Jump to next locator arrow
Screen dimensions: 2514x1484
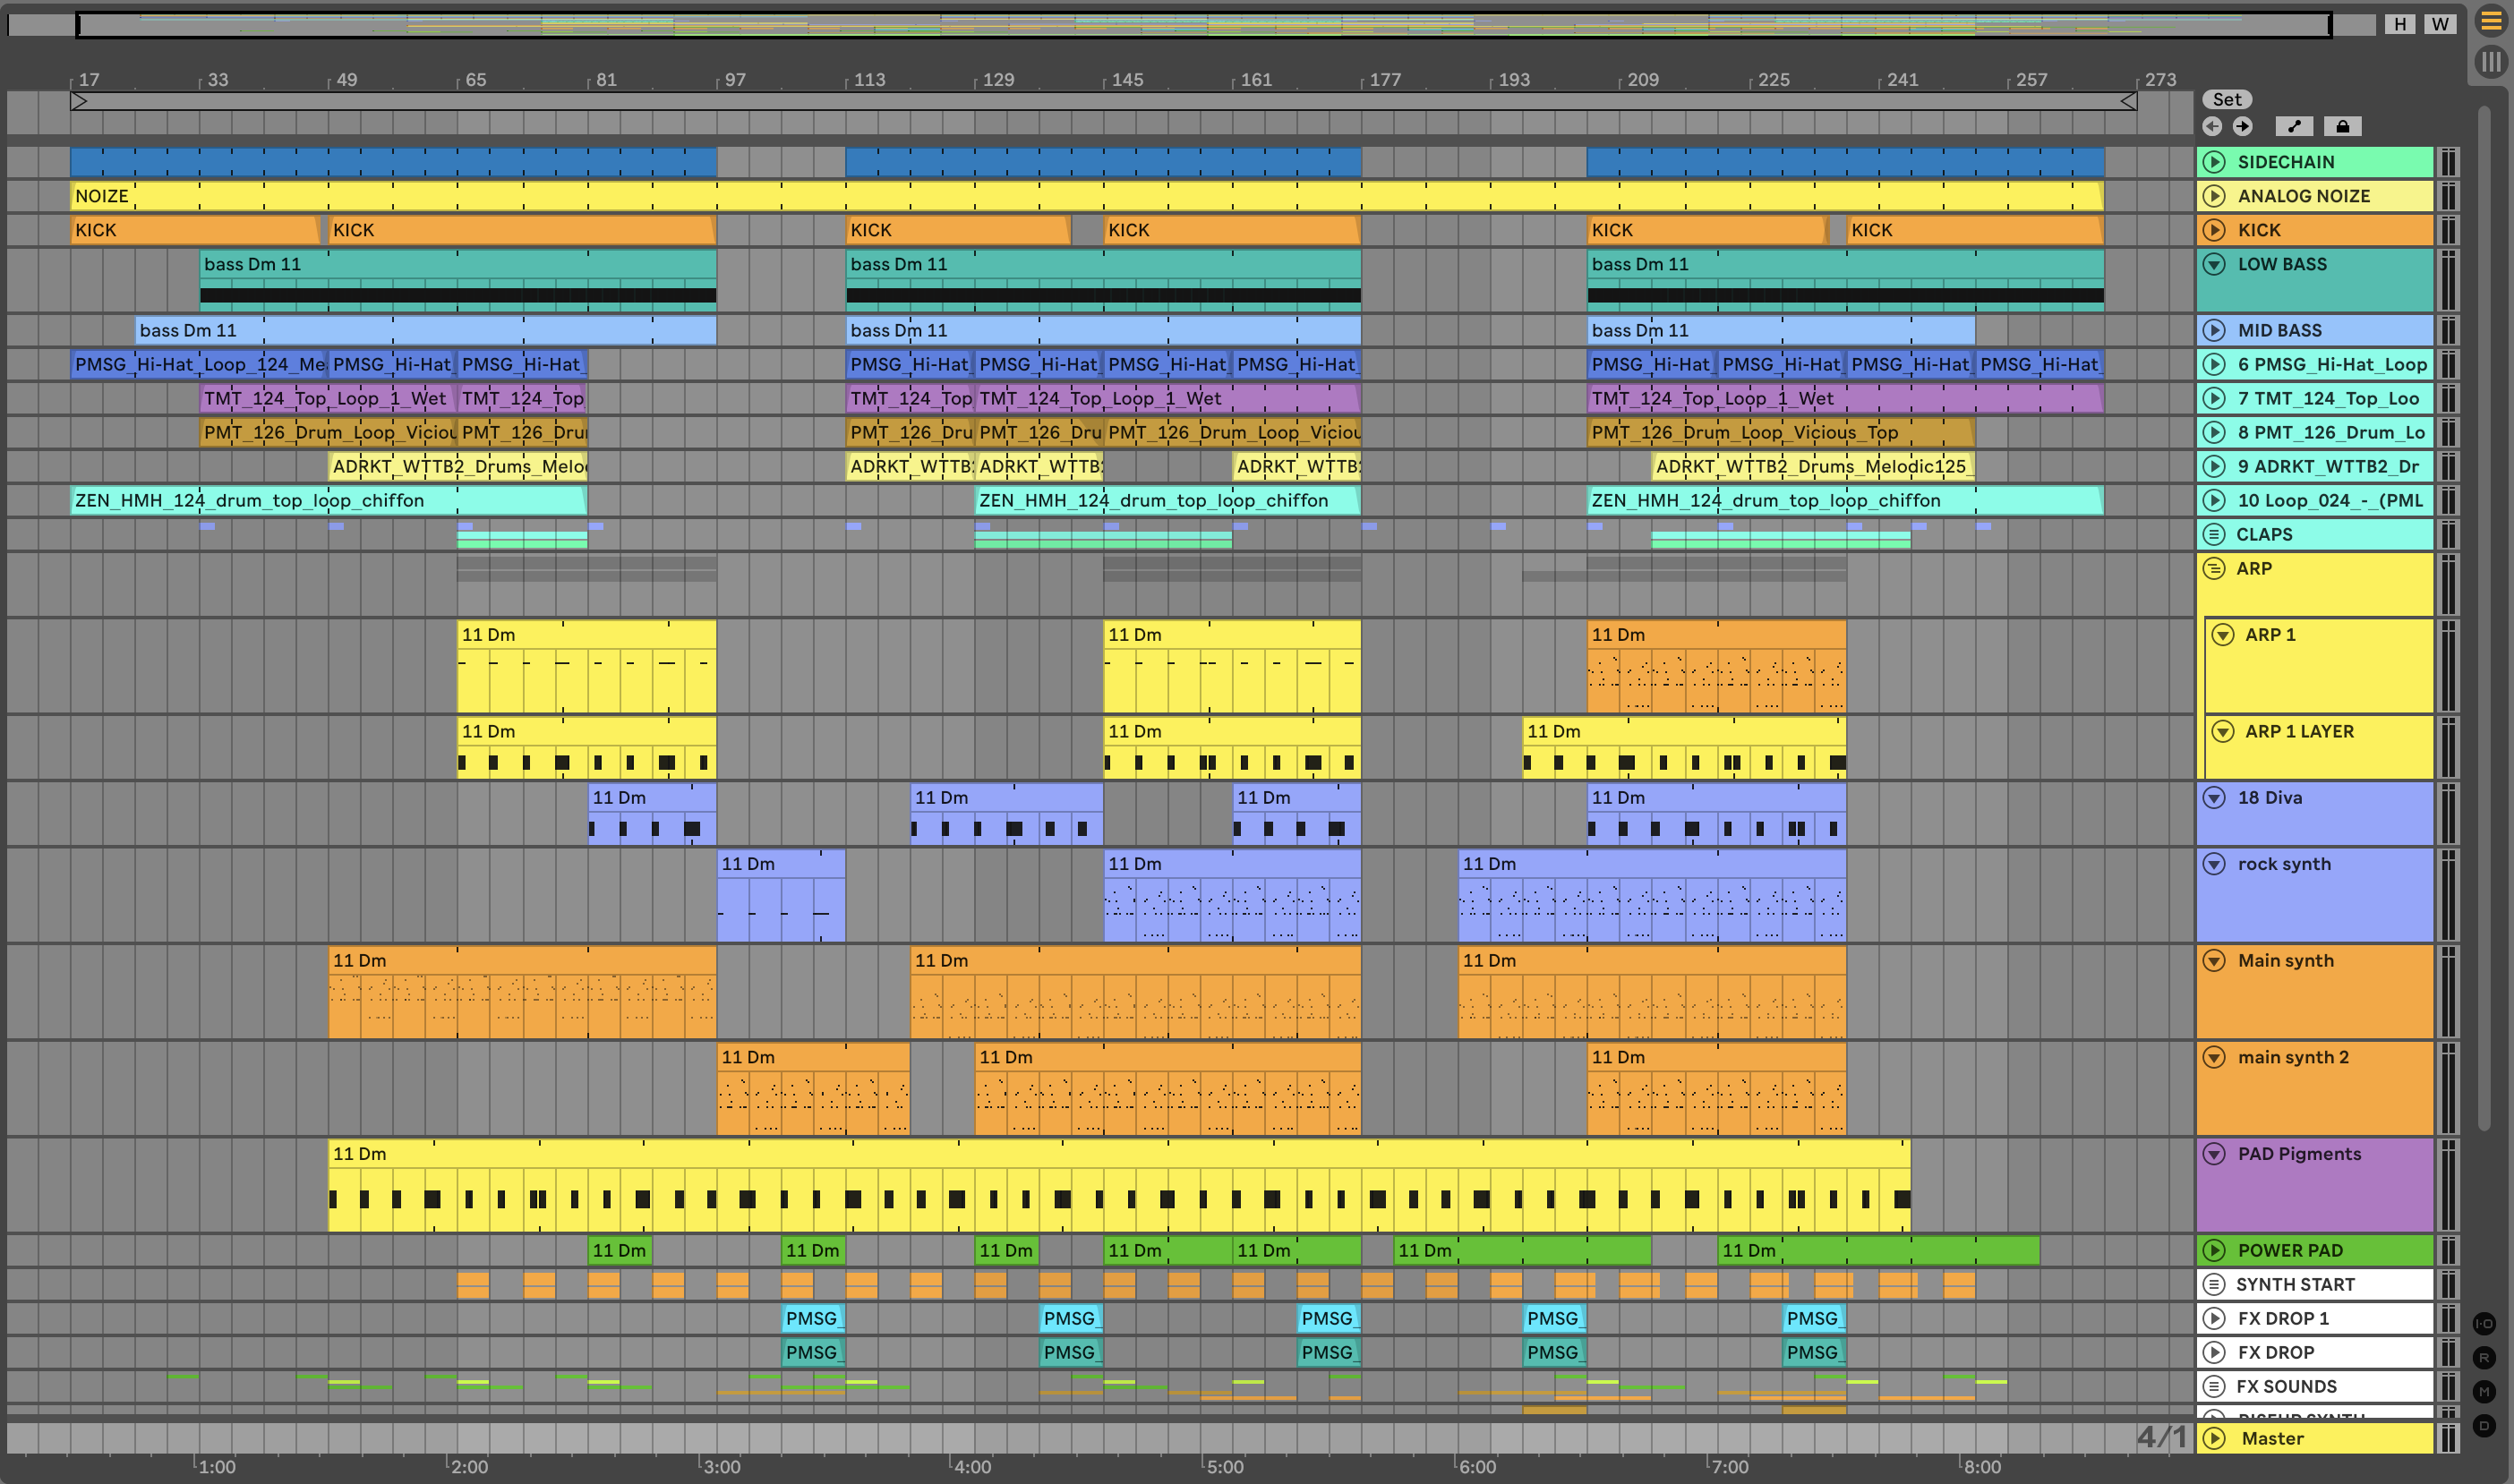point(2243,126)
